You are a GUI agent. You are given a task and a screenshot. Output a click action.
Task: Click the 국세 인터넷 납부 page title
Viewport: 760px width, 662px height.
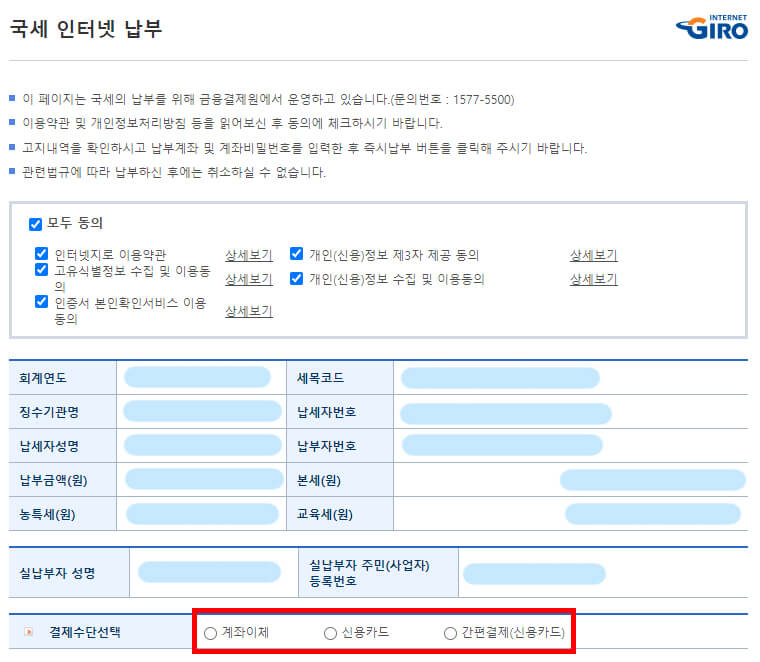(86, 29)
